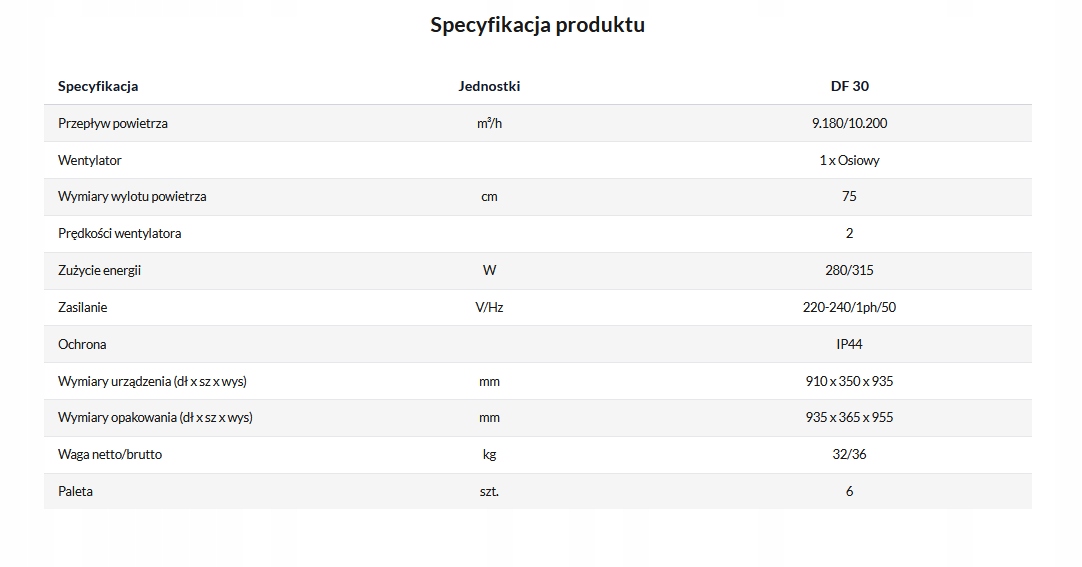Click the 'Waga netto/brutto' row label
The width and height of the screenshot is (1082, 567).
(x=110, y=454)
